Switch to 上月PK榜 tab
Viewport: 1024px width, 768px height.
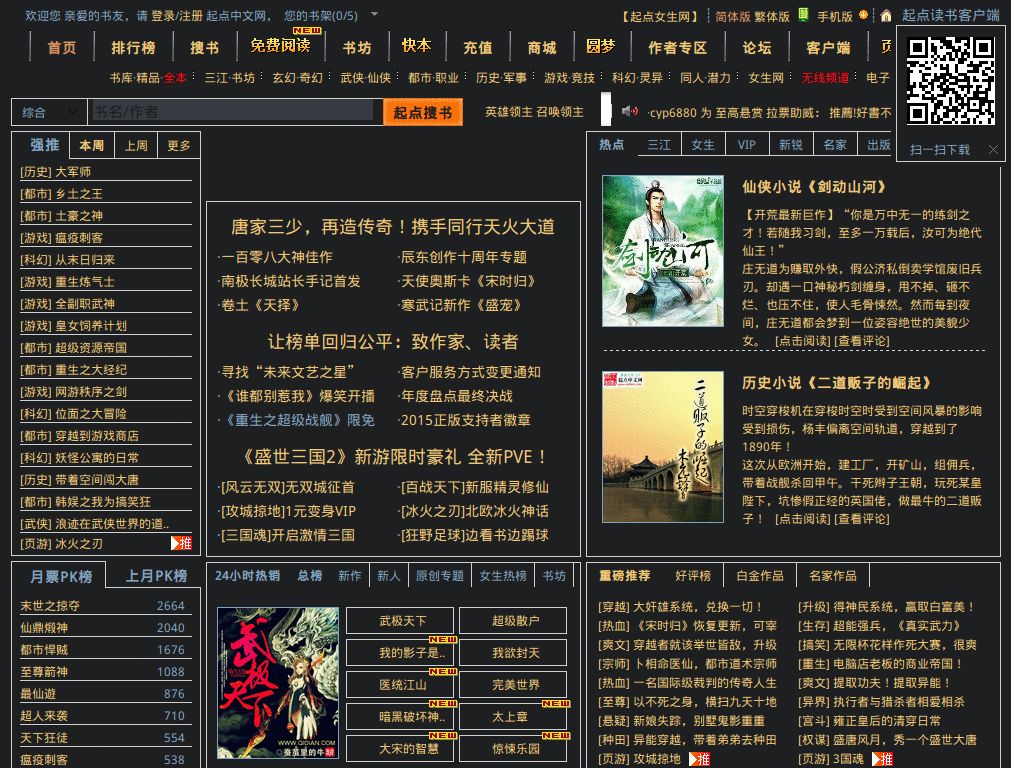click(x=156, y=575)
